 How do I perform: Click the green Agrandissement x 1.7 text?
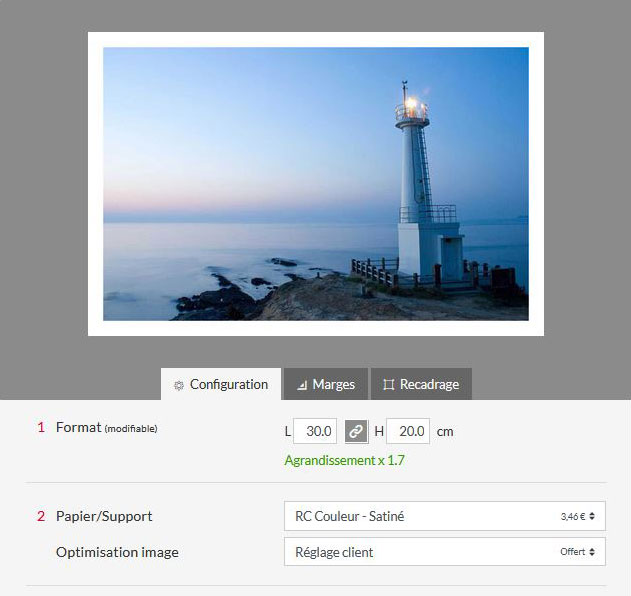coord(344,461)
